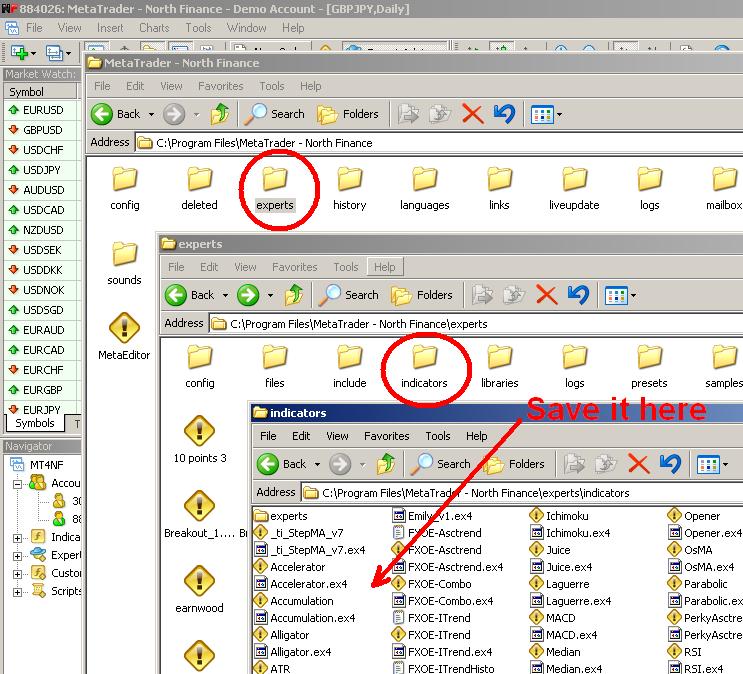Click Delete red X in experts window
Image resolution: width=743 pixels, height=674 pixels.
pyautogui.click(x=546, y=295)
